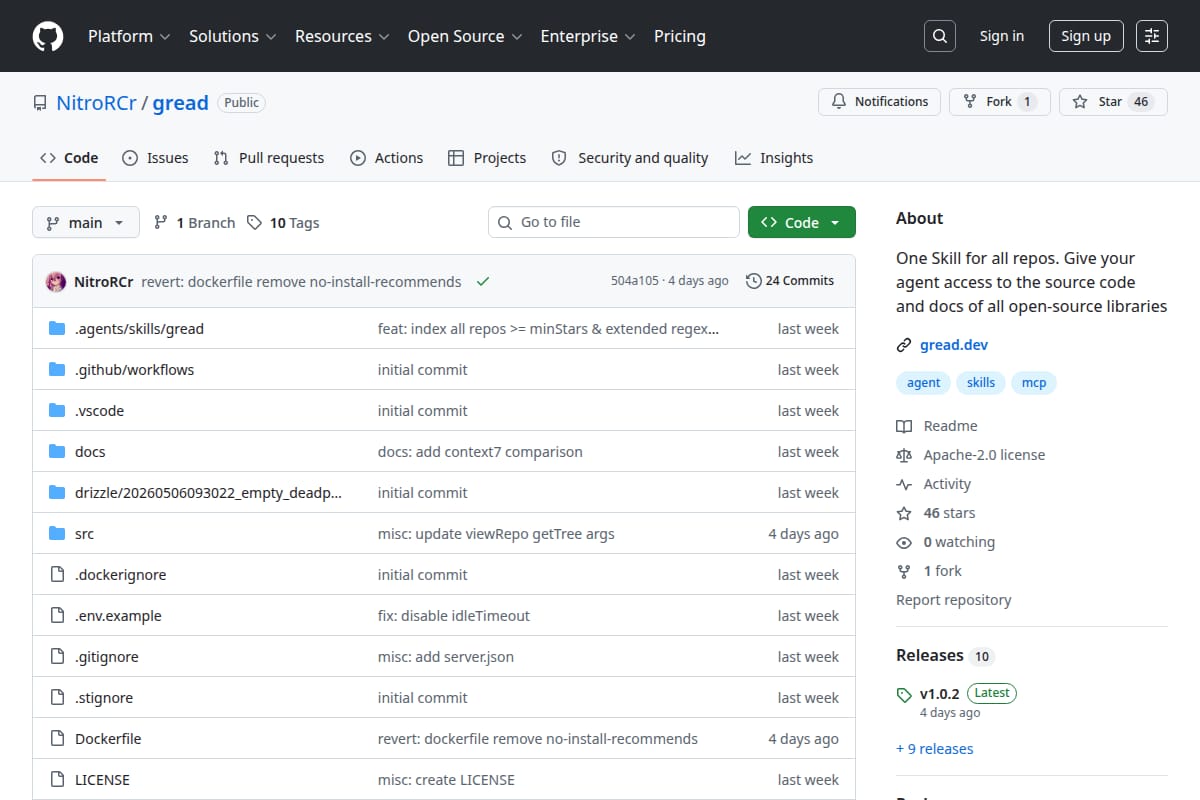Click the Apache-2.0 license scale icon
Screen dimensions: 1200x800
[x=904, y=455]
